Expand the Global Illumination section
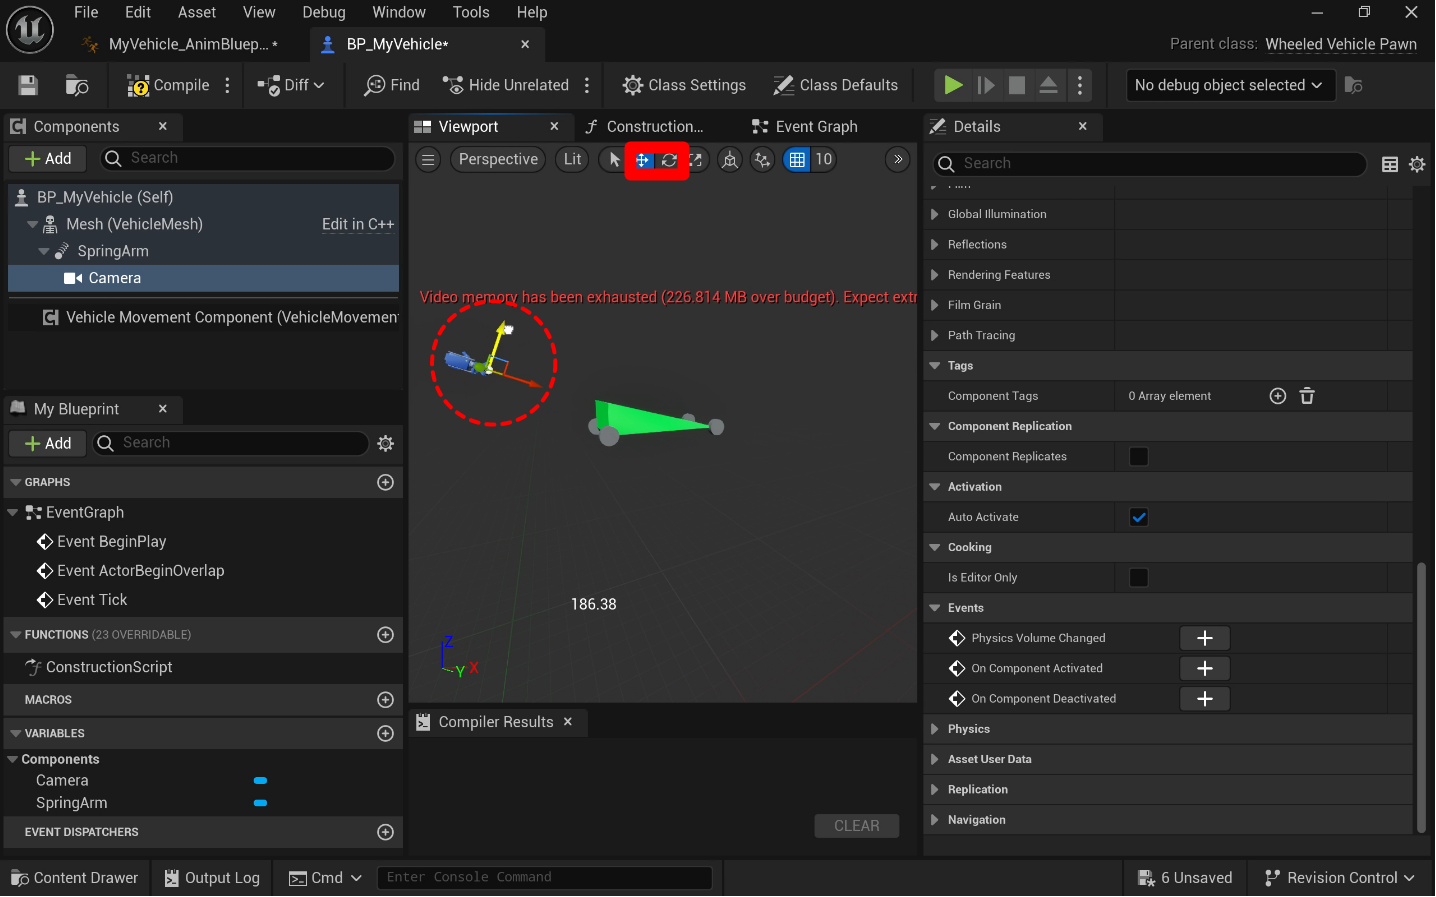The image size is (1436, 897). coord(934,214)
